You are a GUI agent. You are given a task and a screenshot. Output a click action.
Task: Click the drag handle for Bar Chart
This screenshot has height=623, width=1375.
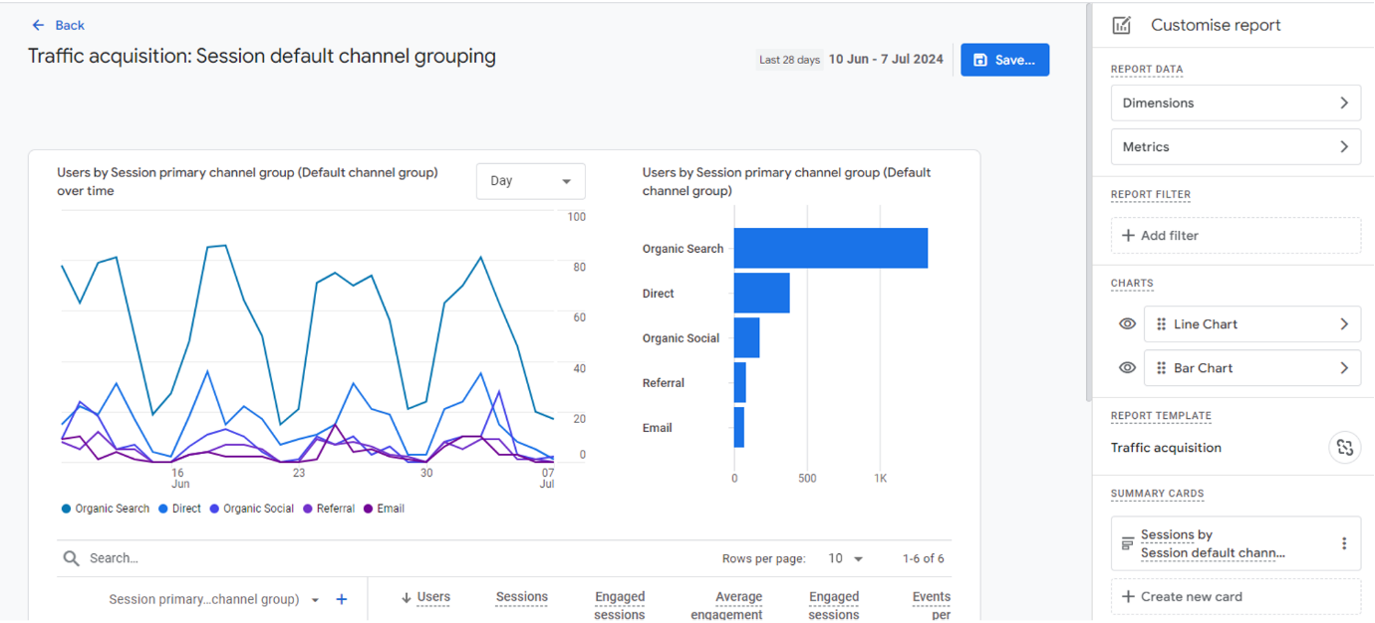click(x=1161, y=368)
